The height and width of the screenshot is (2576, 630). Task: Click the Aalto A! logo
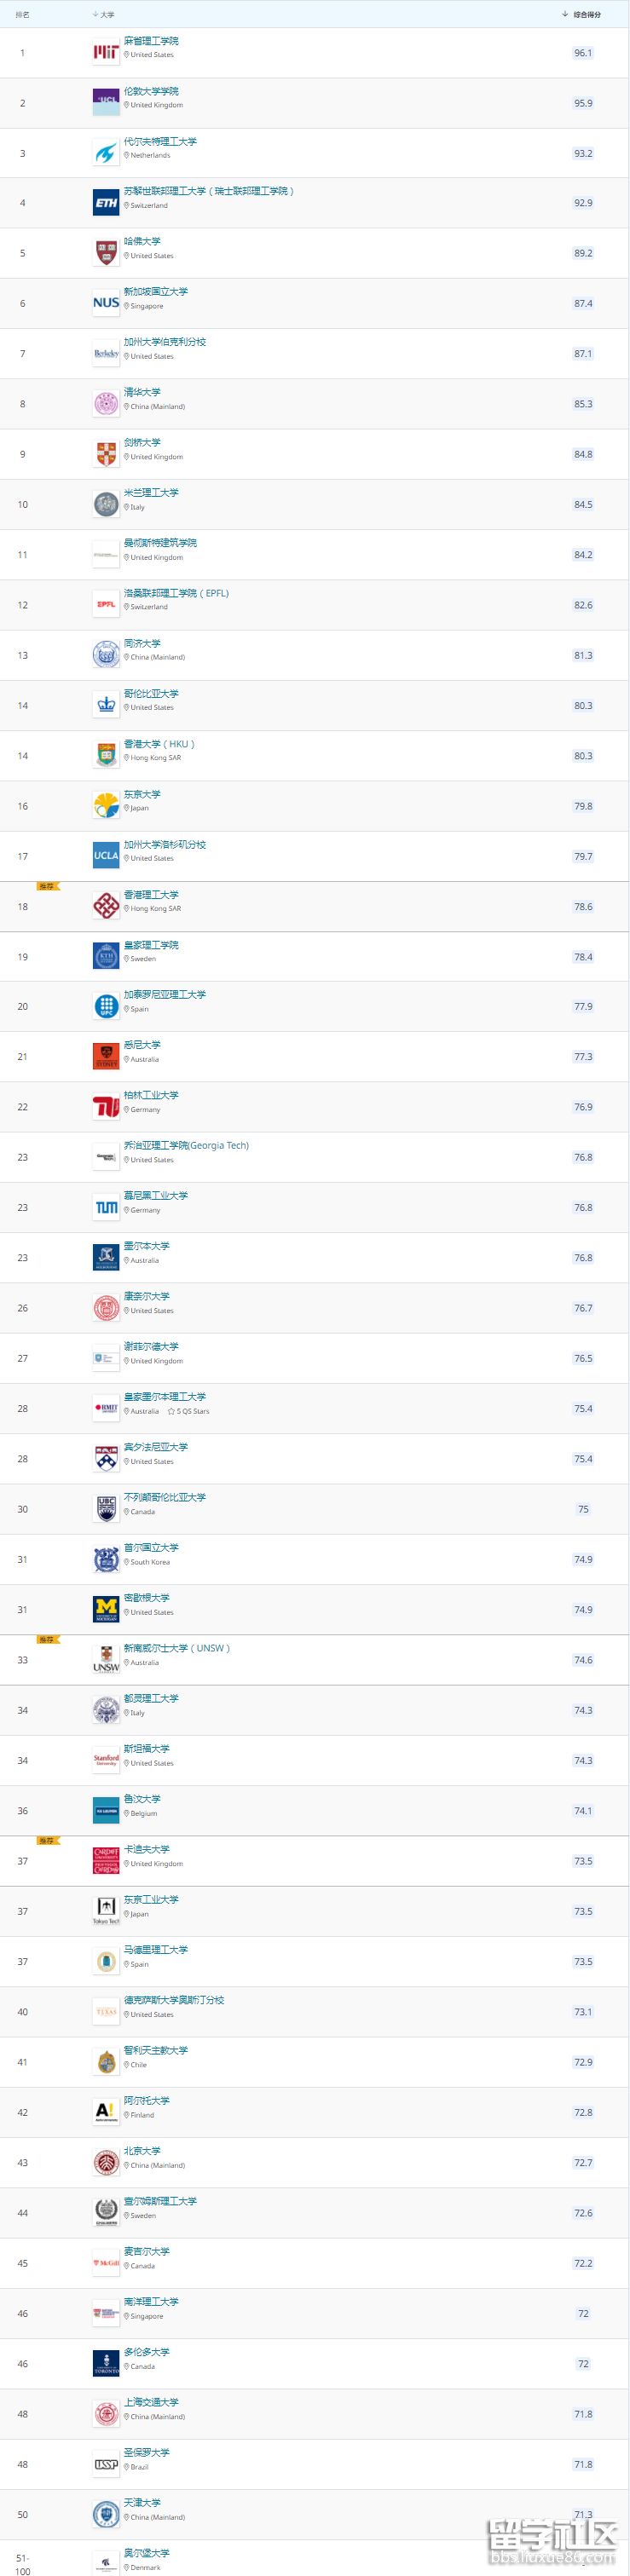point(106,2111)
